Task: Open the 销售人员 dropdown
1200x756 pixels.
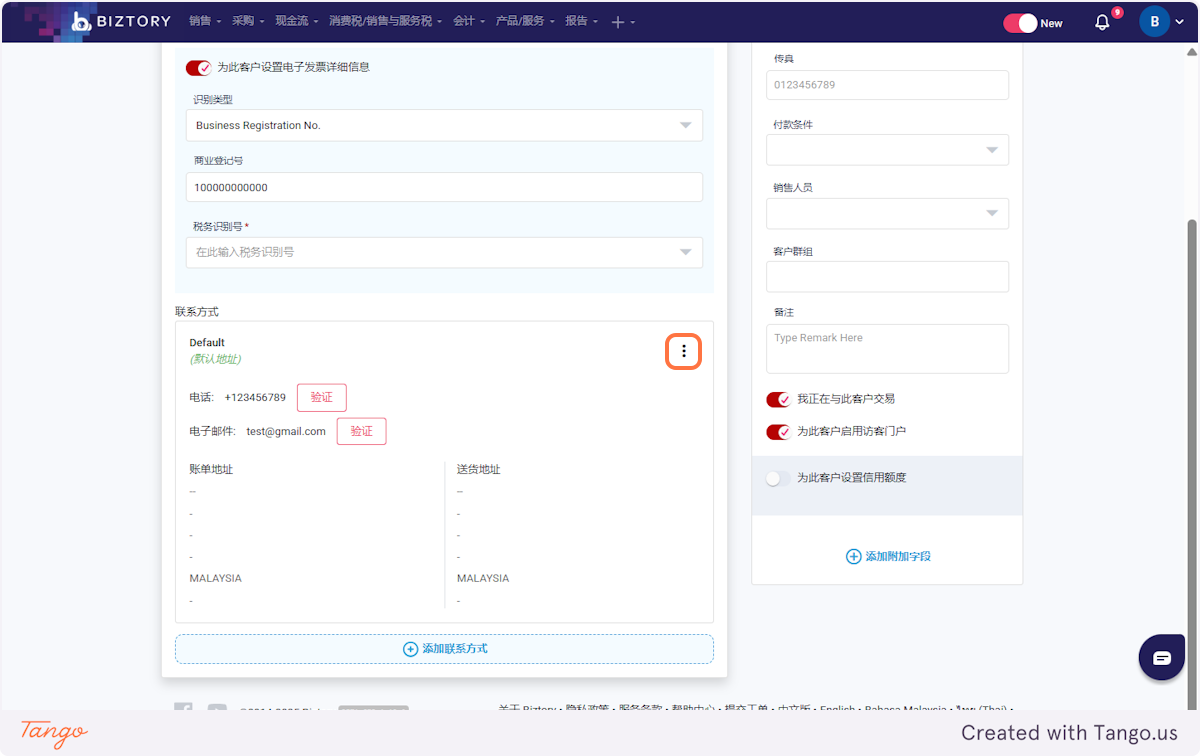Action: (887, 213)
